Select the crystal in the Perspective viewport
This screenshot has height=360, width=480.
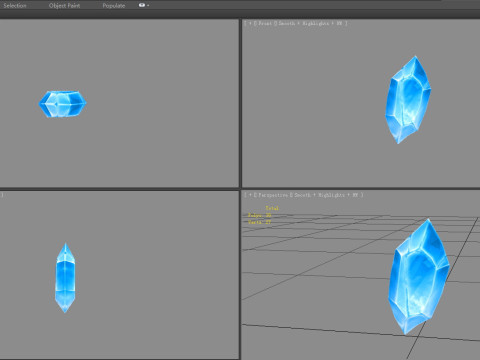[x=419, y=277]
